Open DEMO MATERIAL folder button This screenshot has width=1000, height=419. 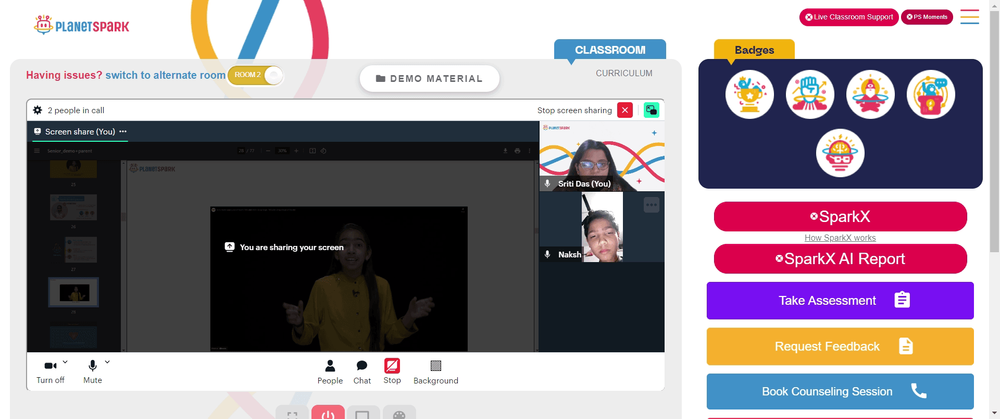(429, 78)
